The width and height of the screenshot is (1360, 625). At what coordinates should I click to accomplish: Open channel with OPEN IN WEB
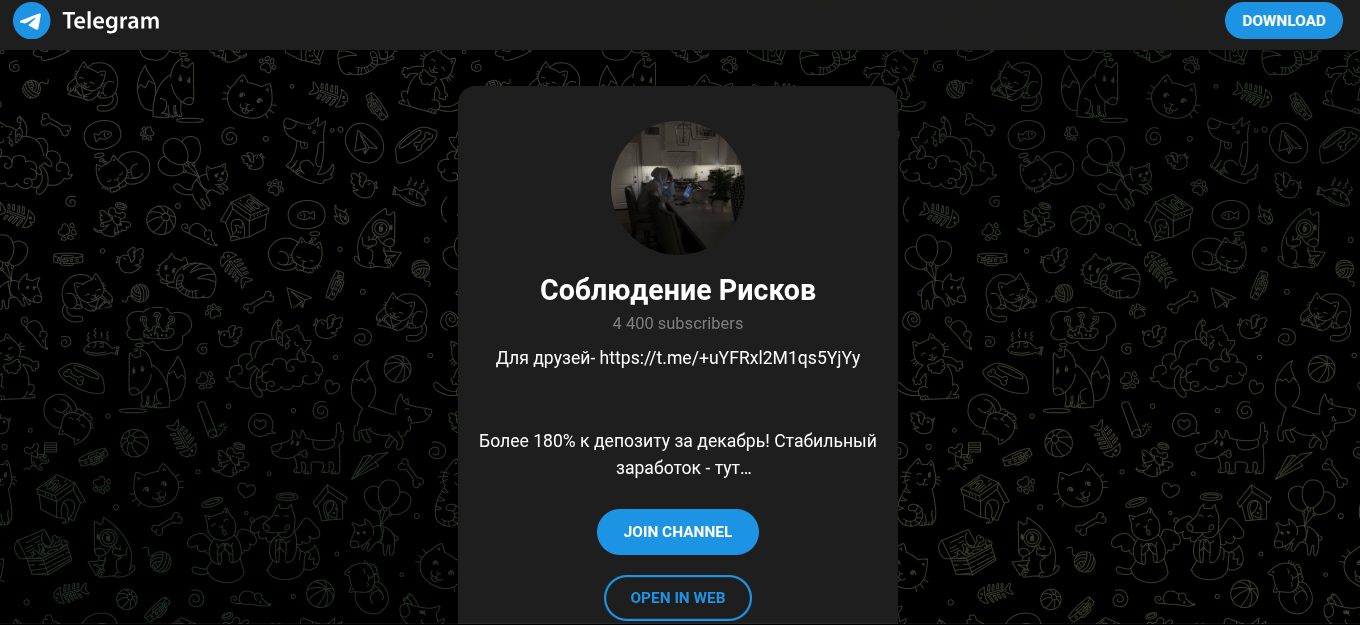[x=678, y=598]
